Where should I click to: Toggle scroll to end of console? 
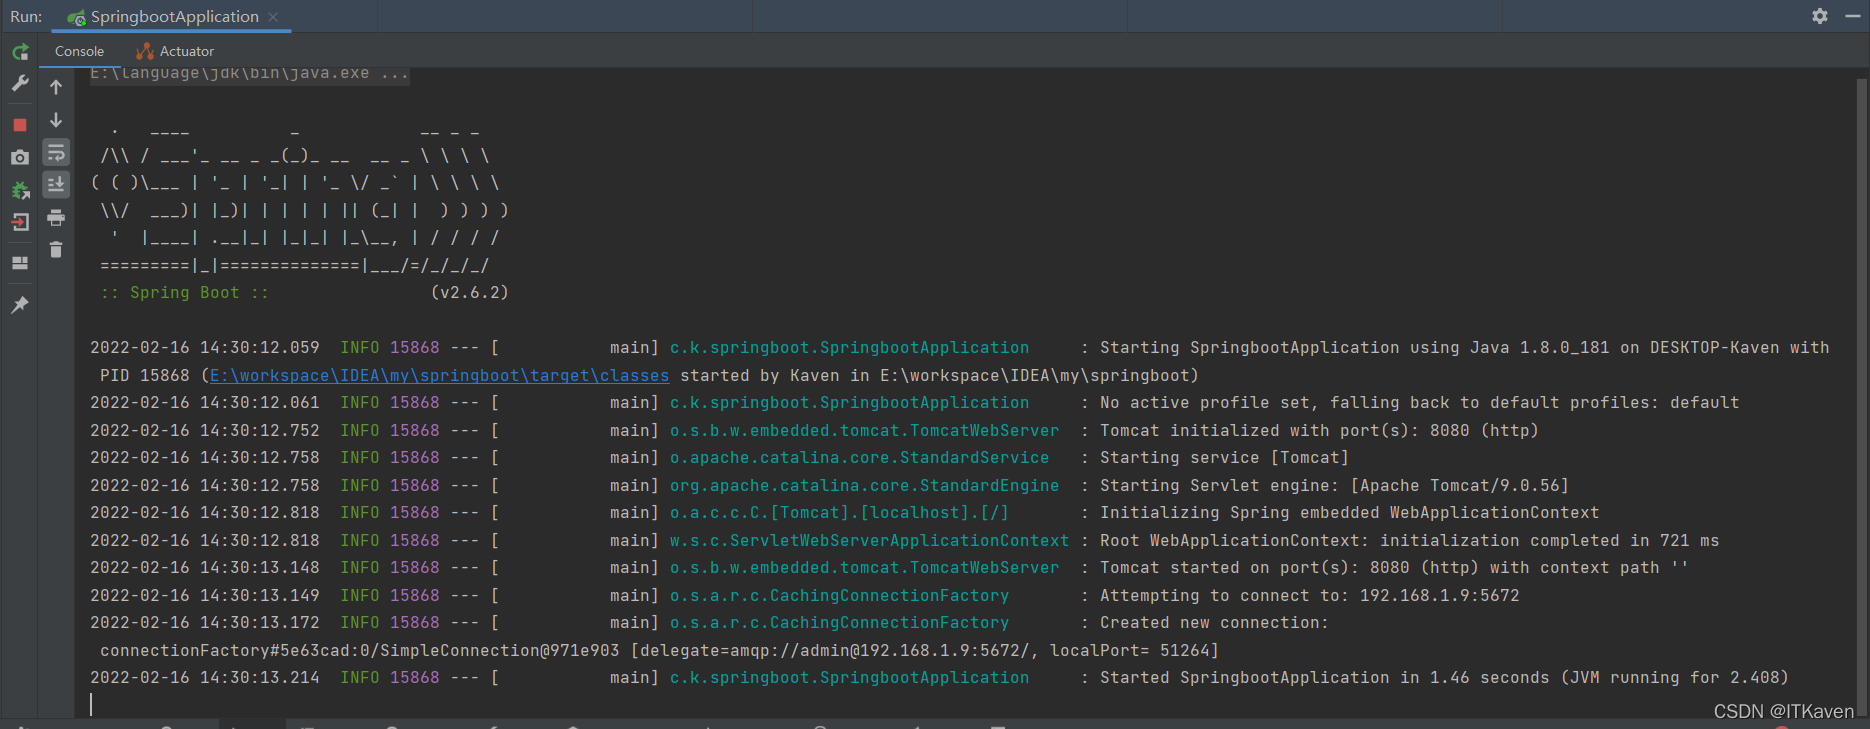click(56, 184)
